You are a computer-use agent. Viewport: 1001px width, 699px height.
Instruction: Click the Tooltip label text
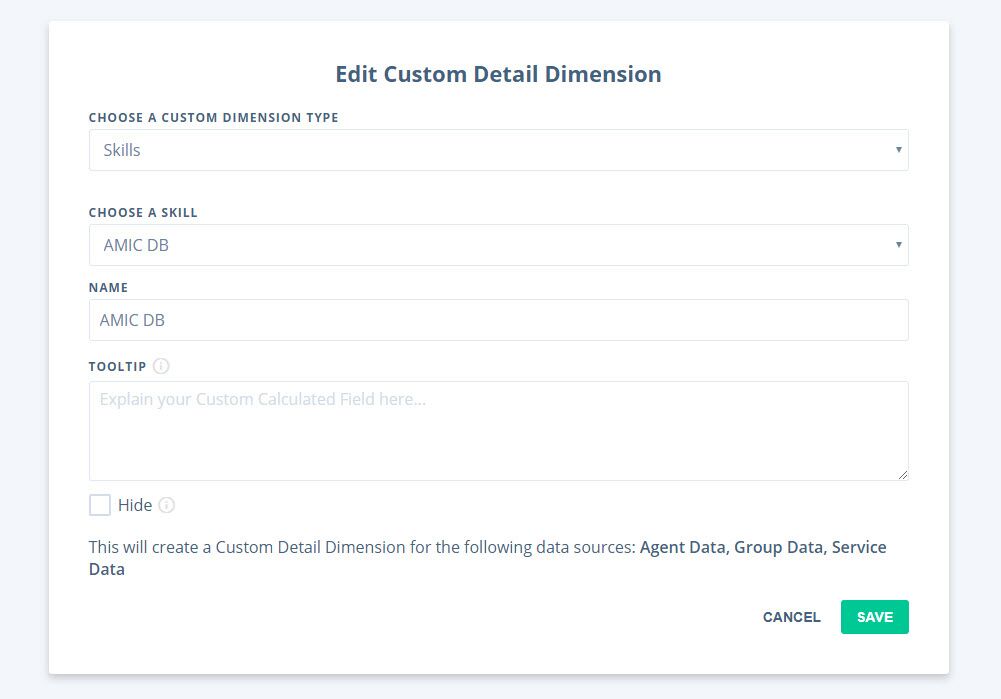117,367
